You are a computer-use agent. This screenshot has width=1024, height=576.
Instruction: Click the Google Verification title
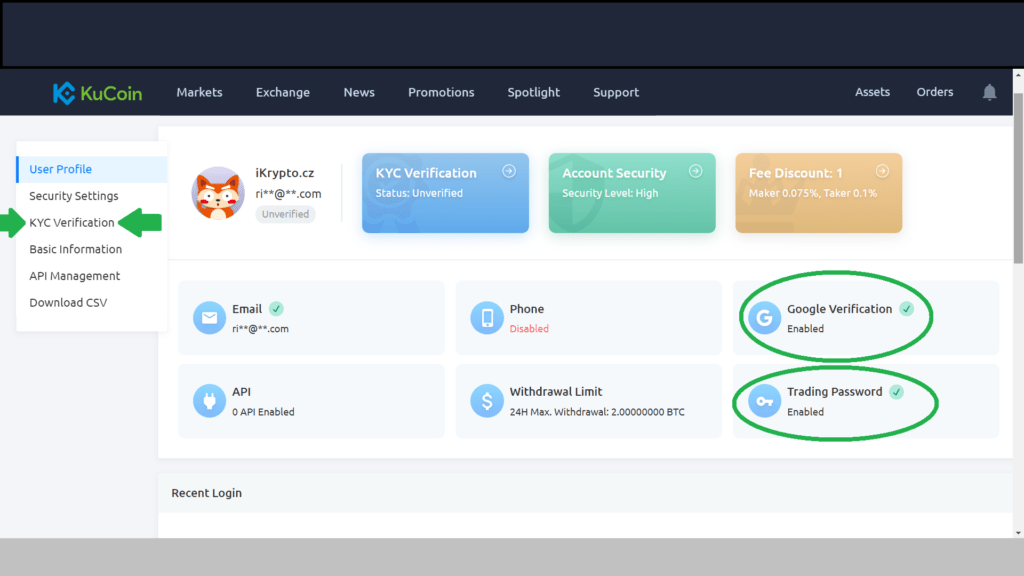839,309
